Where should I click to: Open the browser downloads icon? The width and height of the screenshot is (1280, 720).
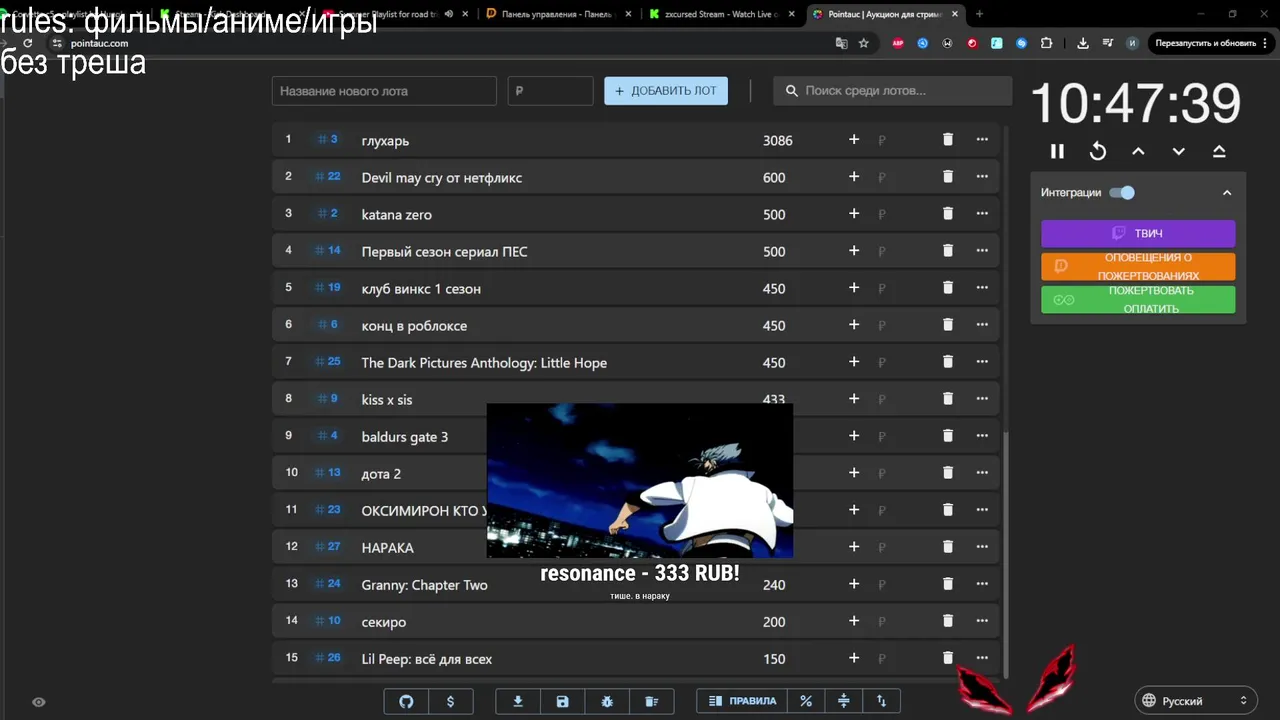pos(1083,43)
